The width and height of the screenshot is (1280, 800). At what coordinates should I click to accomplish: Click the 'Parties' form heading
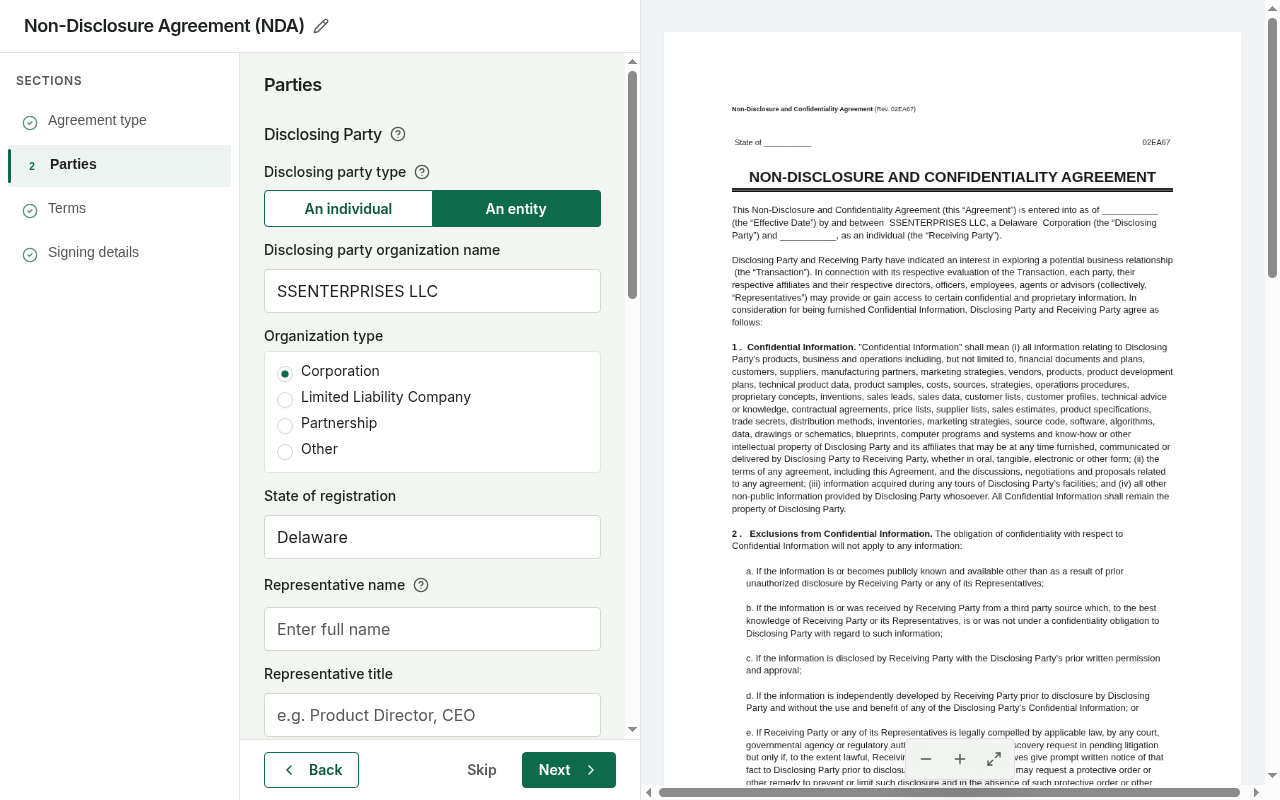pyautogui.click(x=293, y=85)
